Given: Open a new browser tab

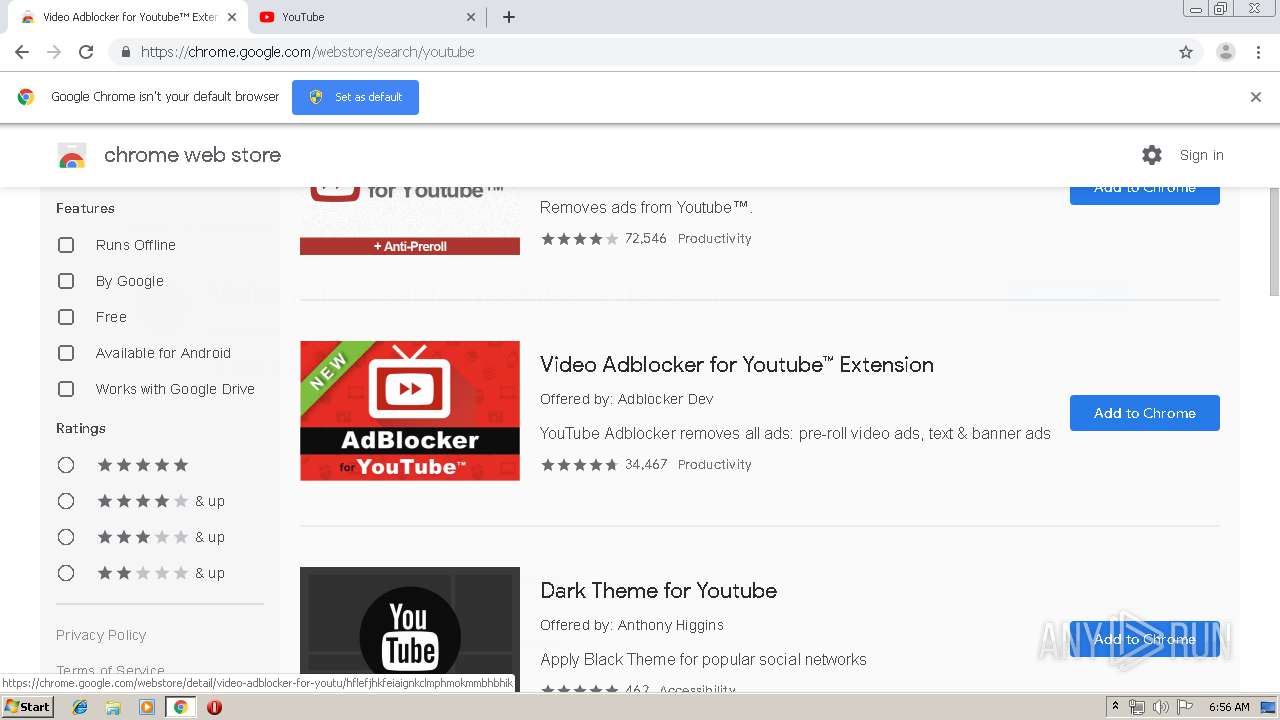Looking at the screenshot, I should pos(509,17).
